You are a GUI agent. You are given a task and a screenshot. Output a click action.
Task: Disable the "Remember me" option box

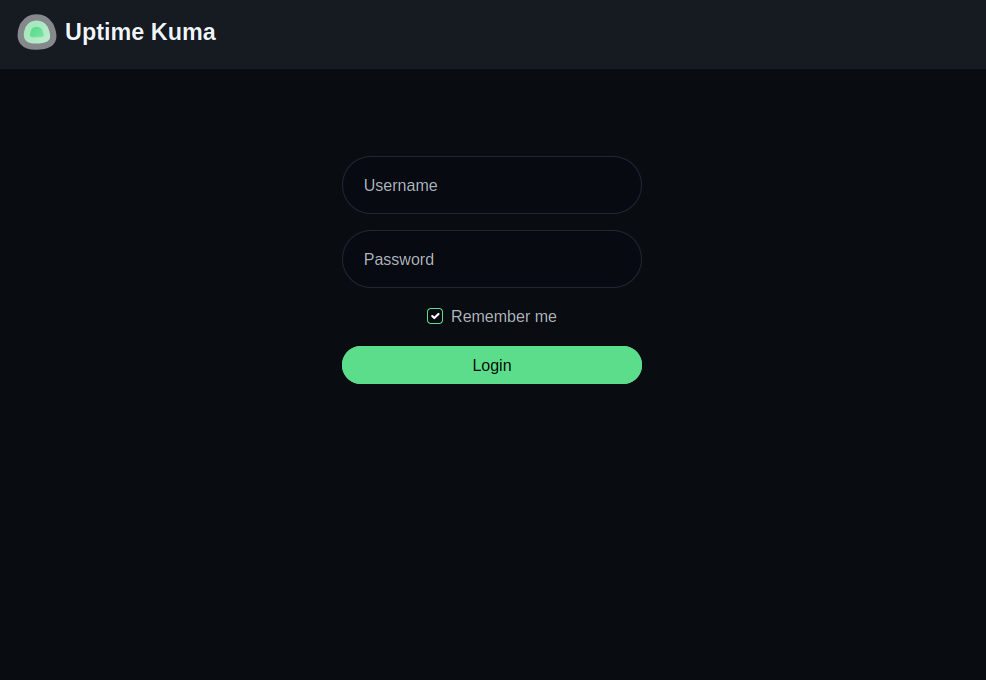point(435,316)
